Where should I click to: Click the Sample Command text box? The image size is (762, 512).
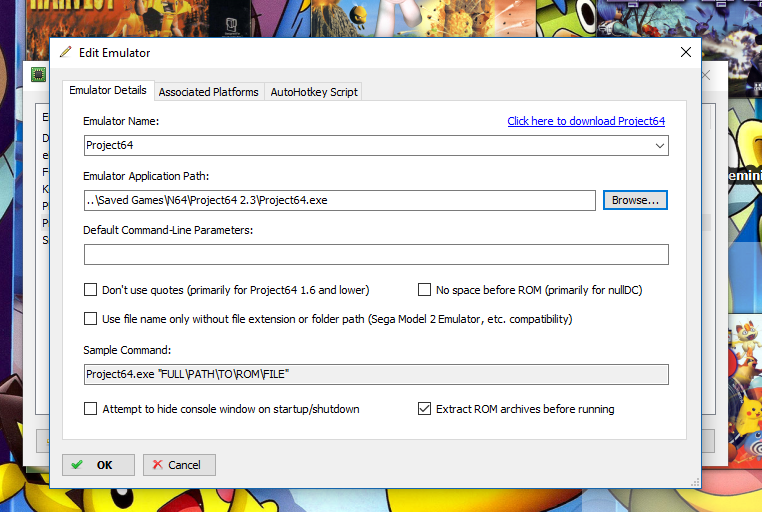pos(376,375)
